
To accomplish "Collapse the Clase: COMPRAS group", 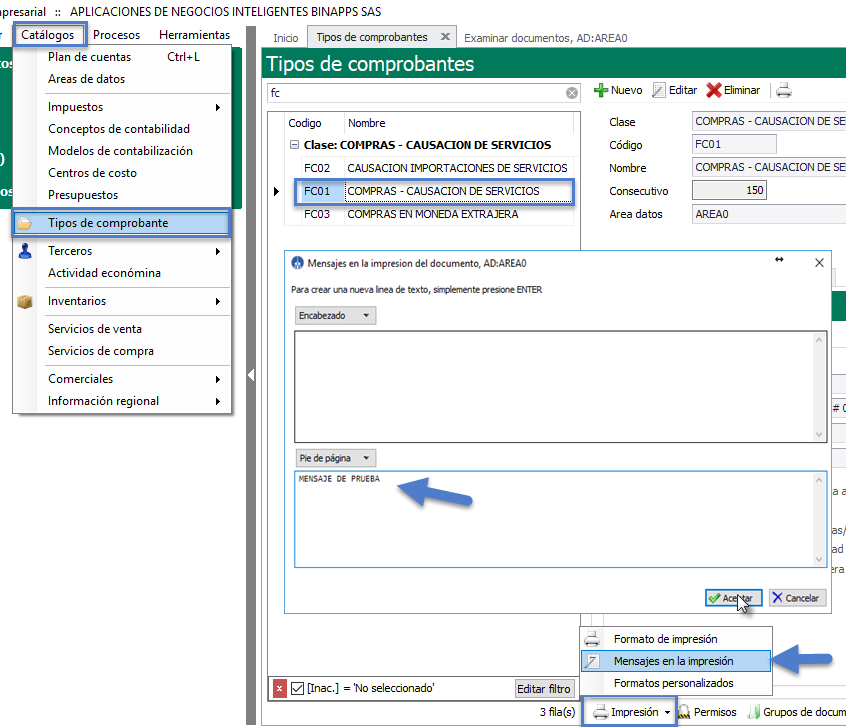I will point(294,145).
